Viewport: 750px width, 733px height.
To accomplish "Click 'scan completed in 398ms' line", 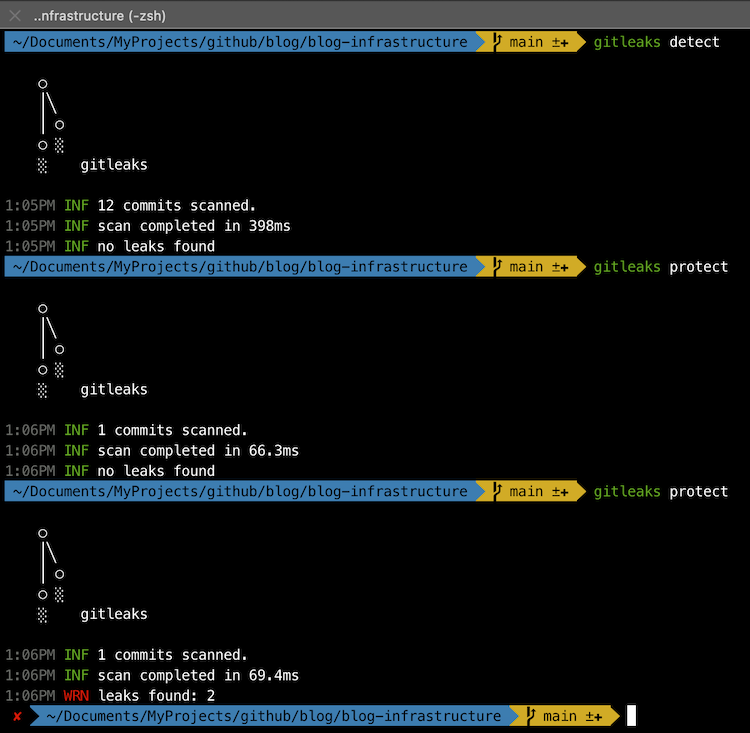I will (194, 226).
